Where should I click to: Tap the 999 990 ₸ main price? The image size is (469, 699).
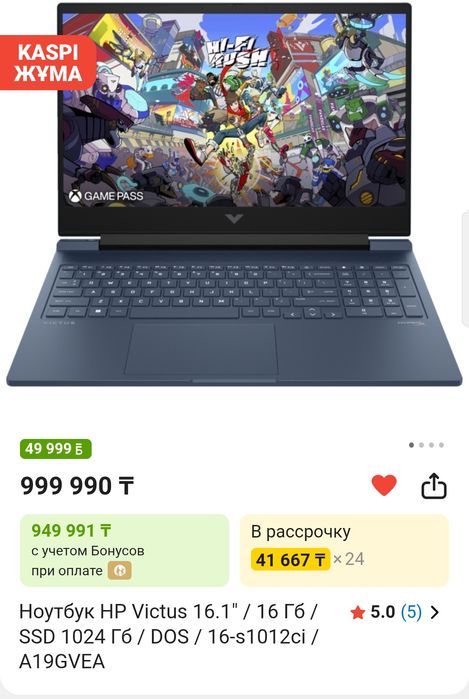pyautogui.click(x=77, y=486)
